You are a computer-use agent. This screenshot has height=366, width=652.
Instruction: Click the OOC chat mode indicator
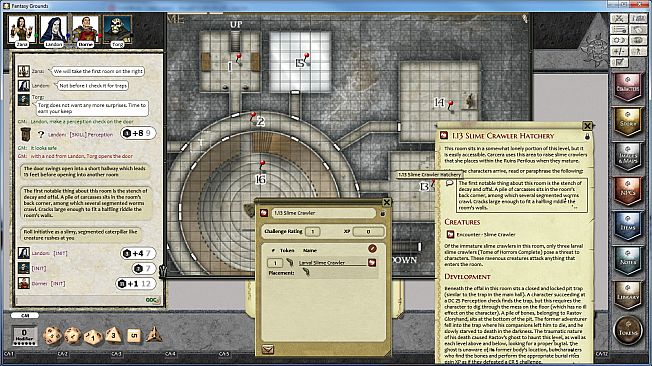pyautogui.click(x=152, y=300)
